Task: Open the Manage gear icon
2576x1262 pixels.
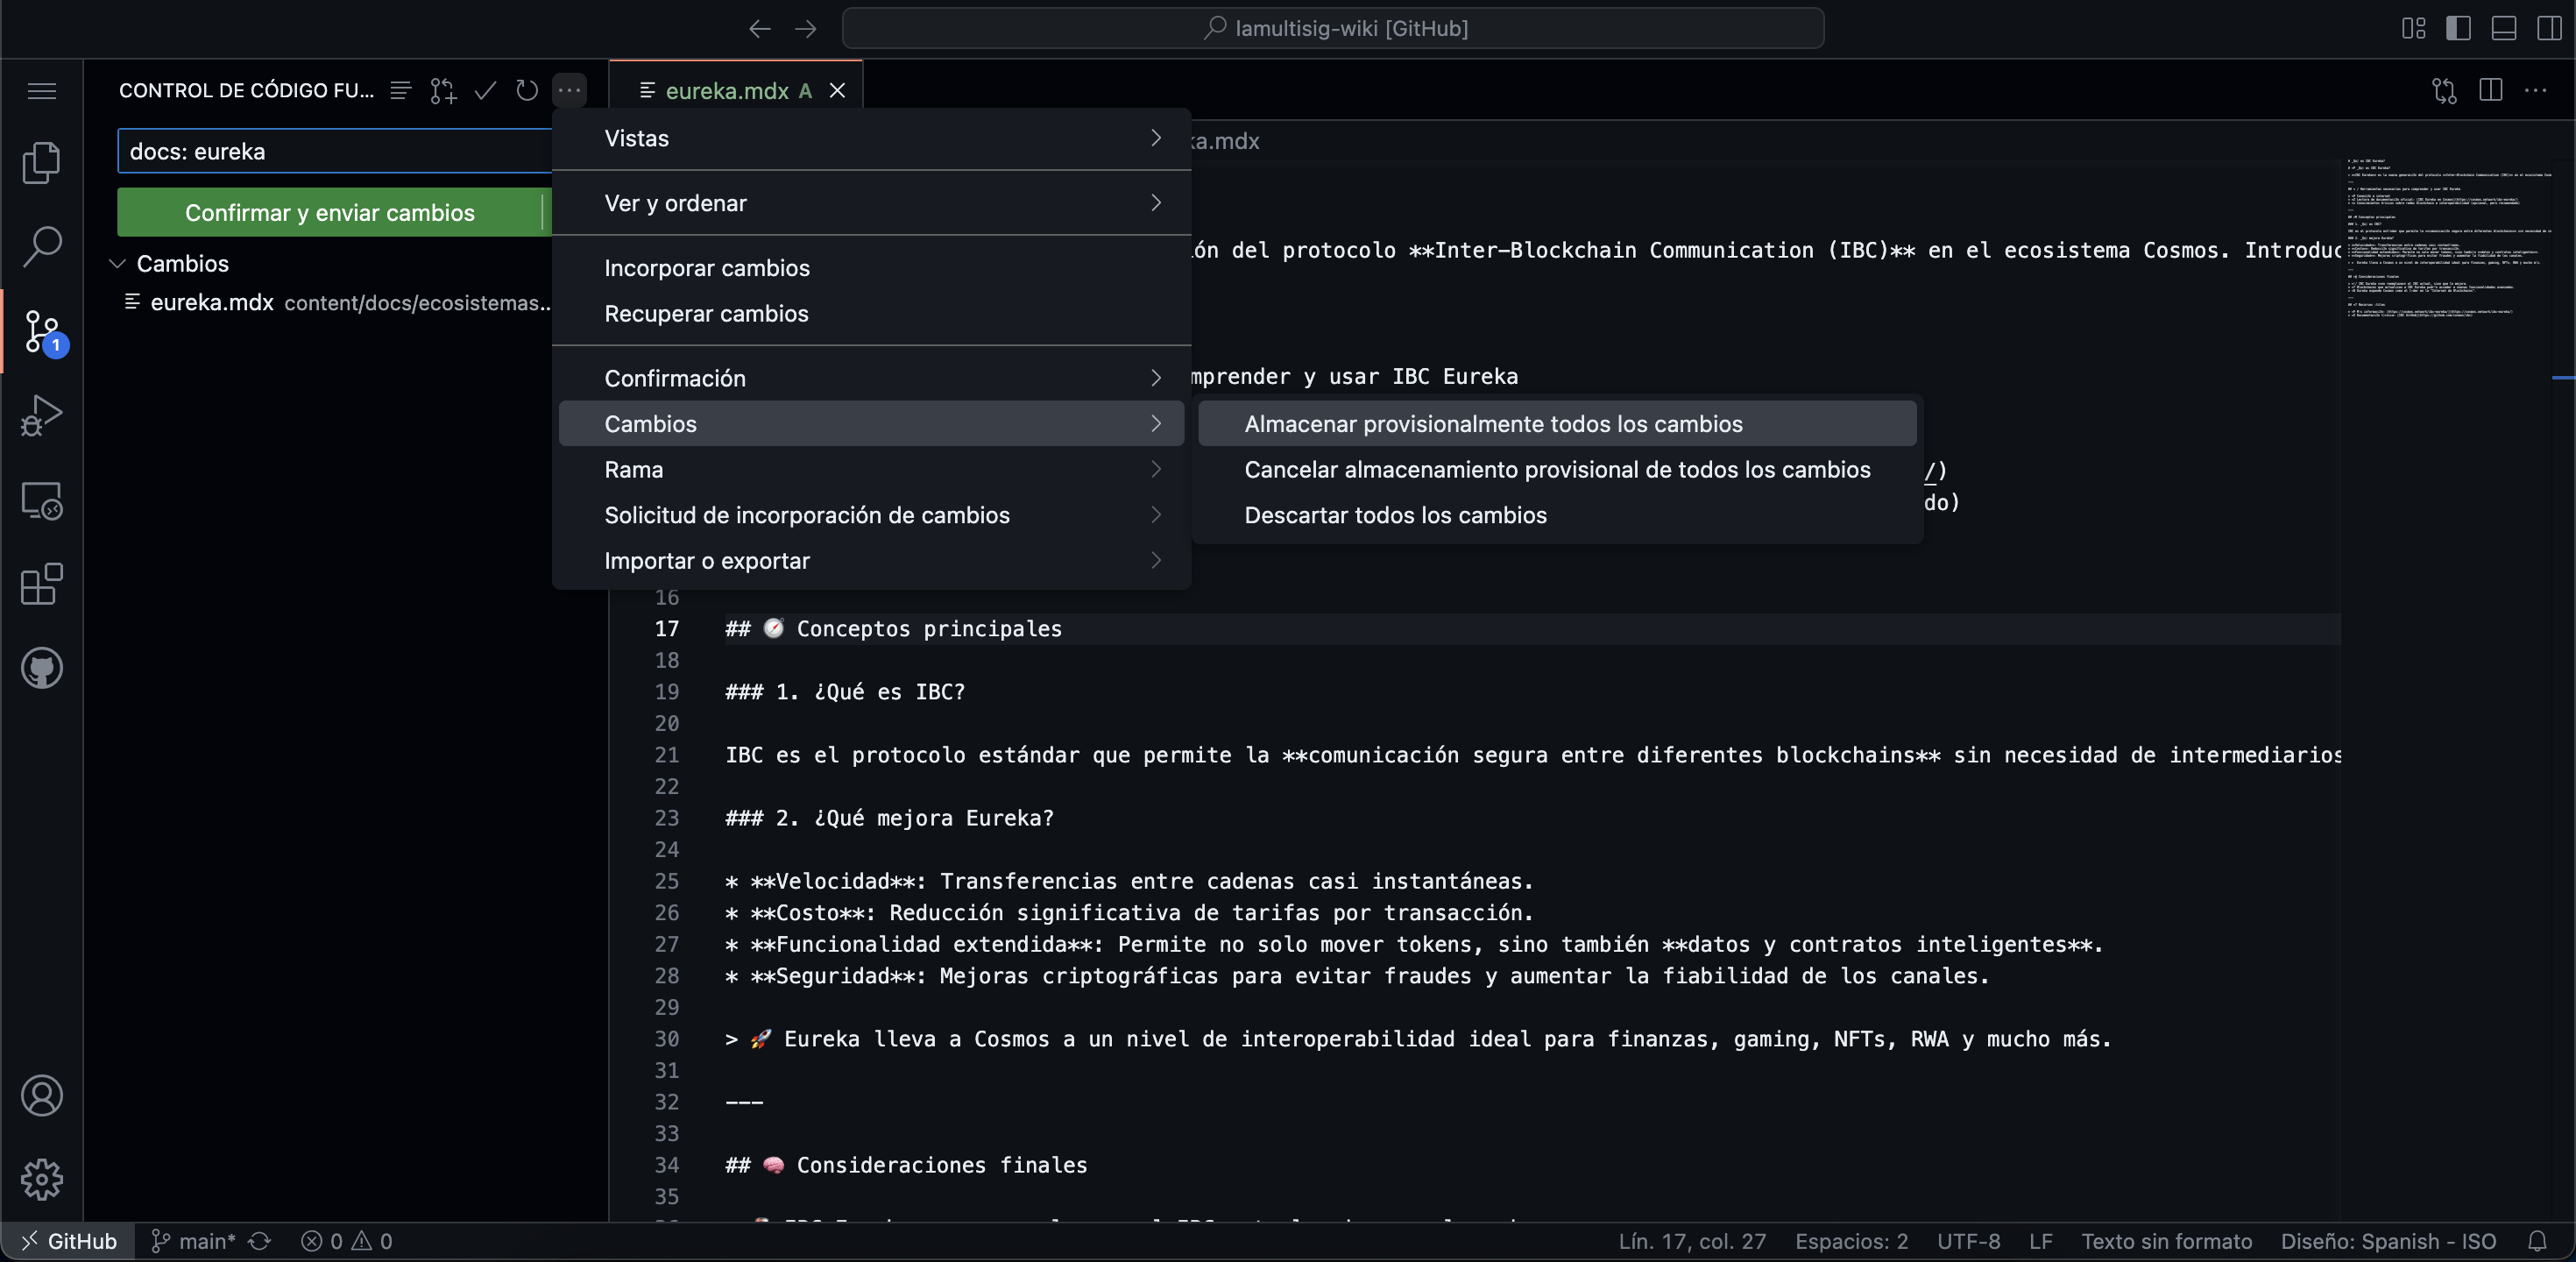Action: 41,1180
